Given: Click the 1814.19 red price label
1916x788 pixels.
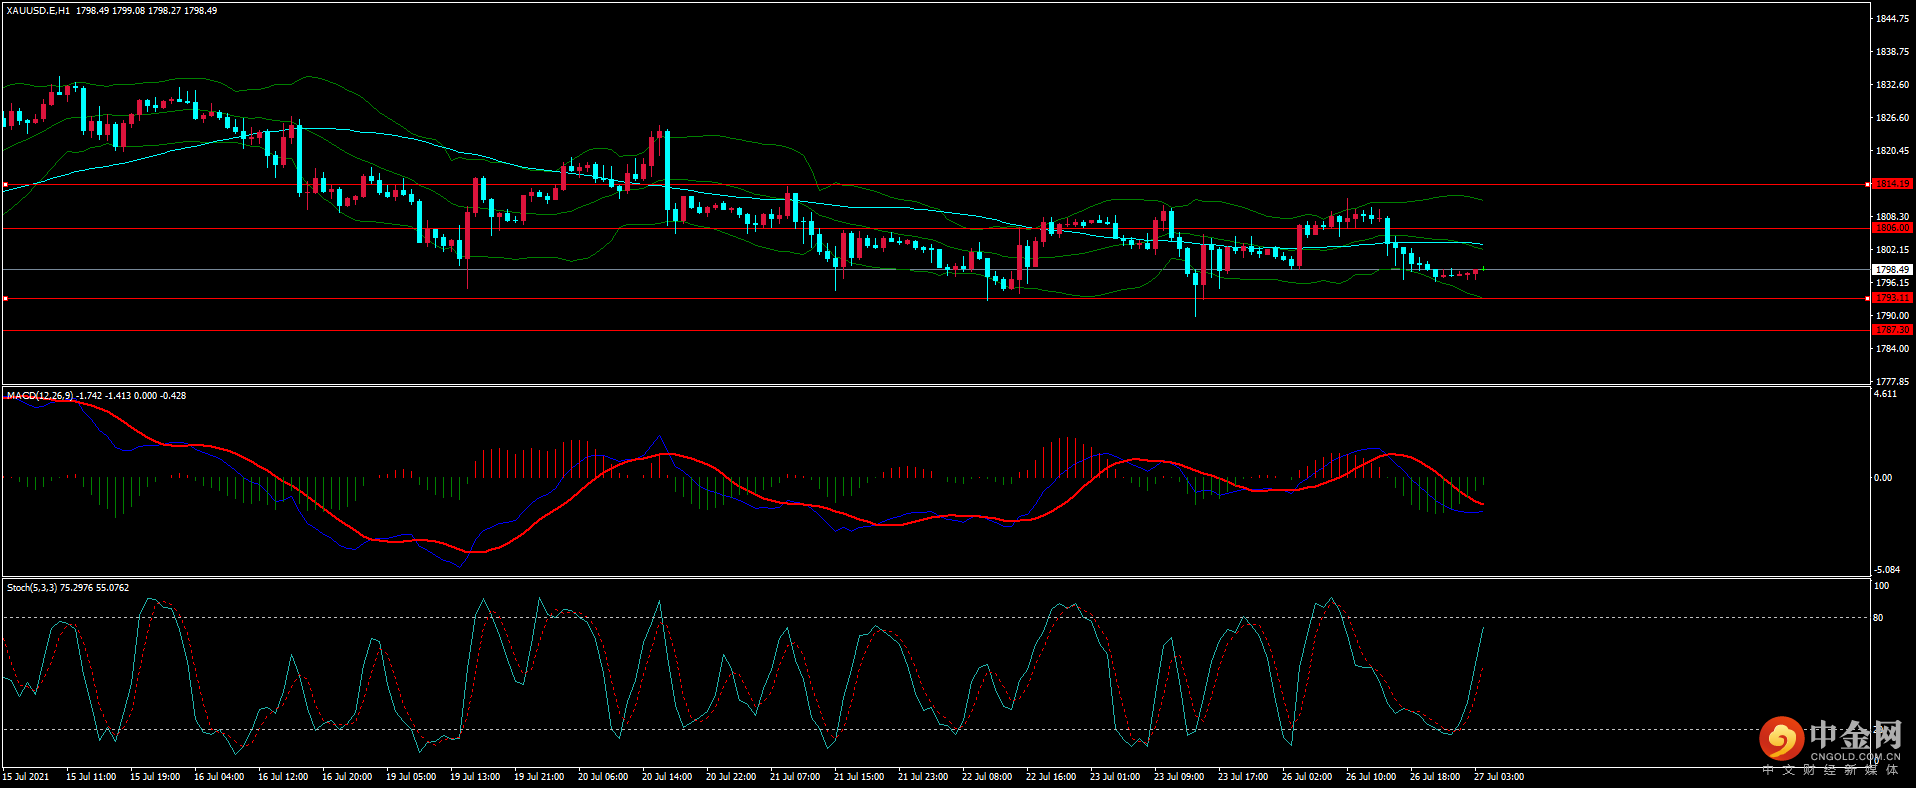Looking at the screenshot, I should pos(1891,184).
